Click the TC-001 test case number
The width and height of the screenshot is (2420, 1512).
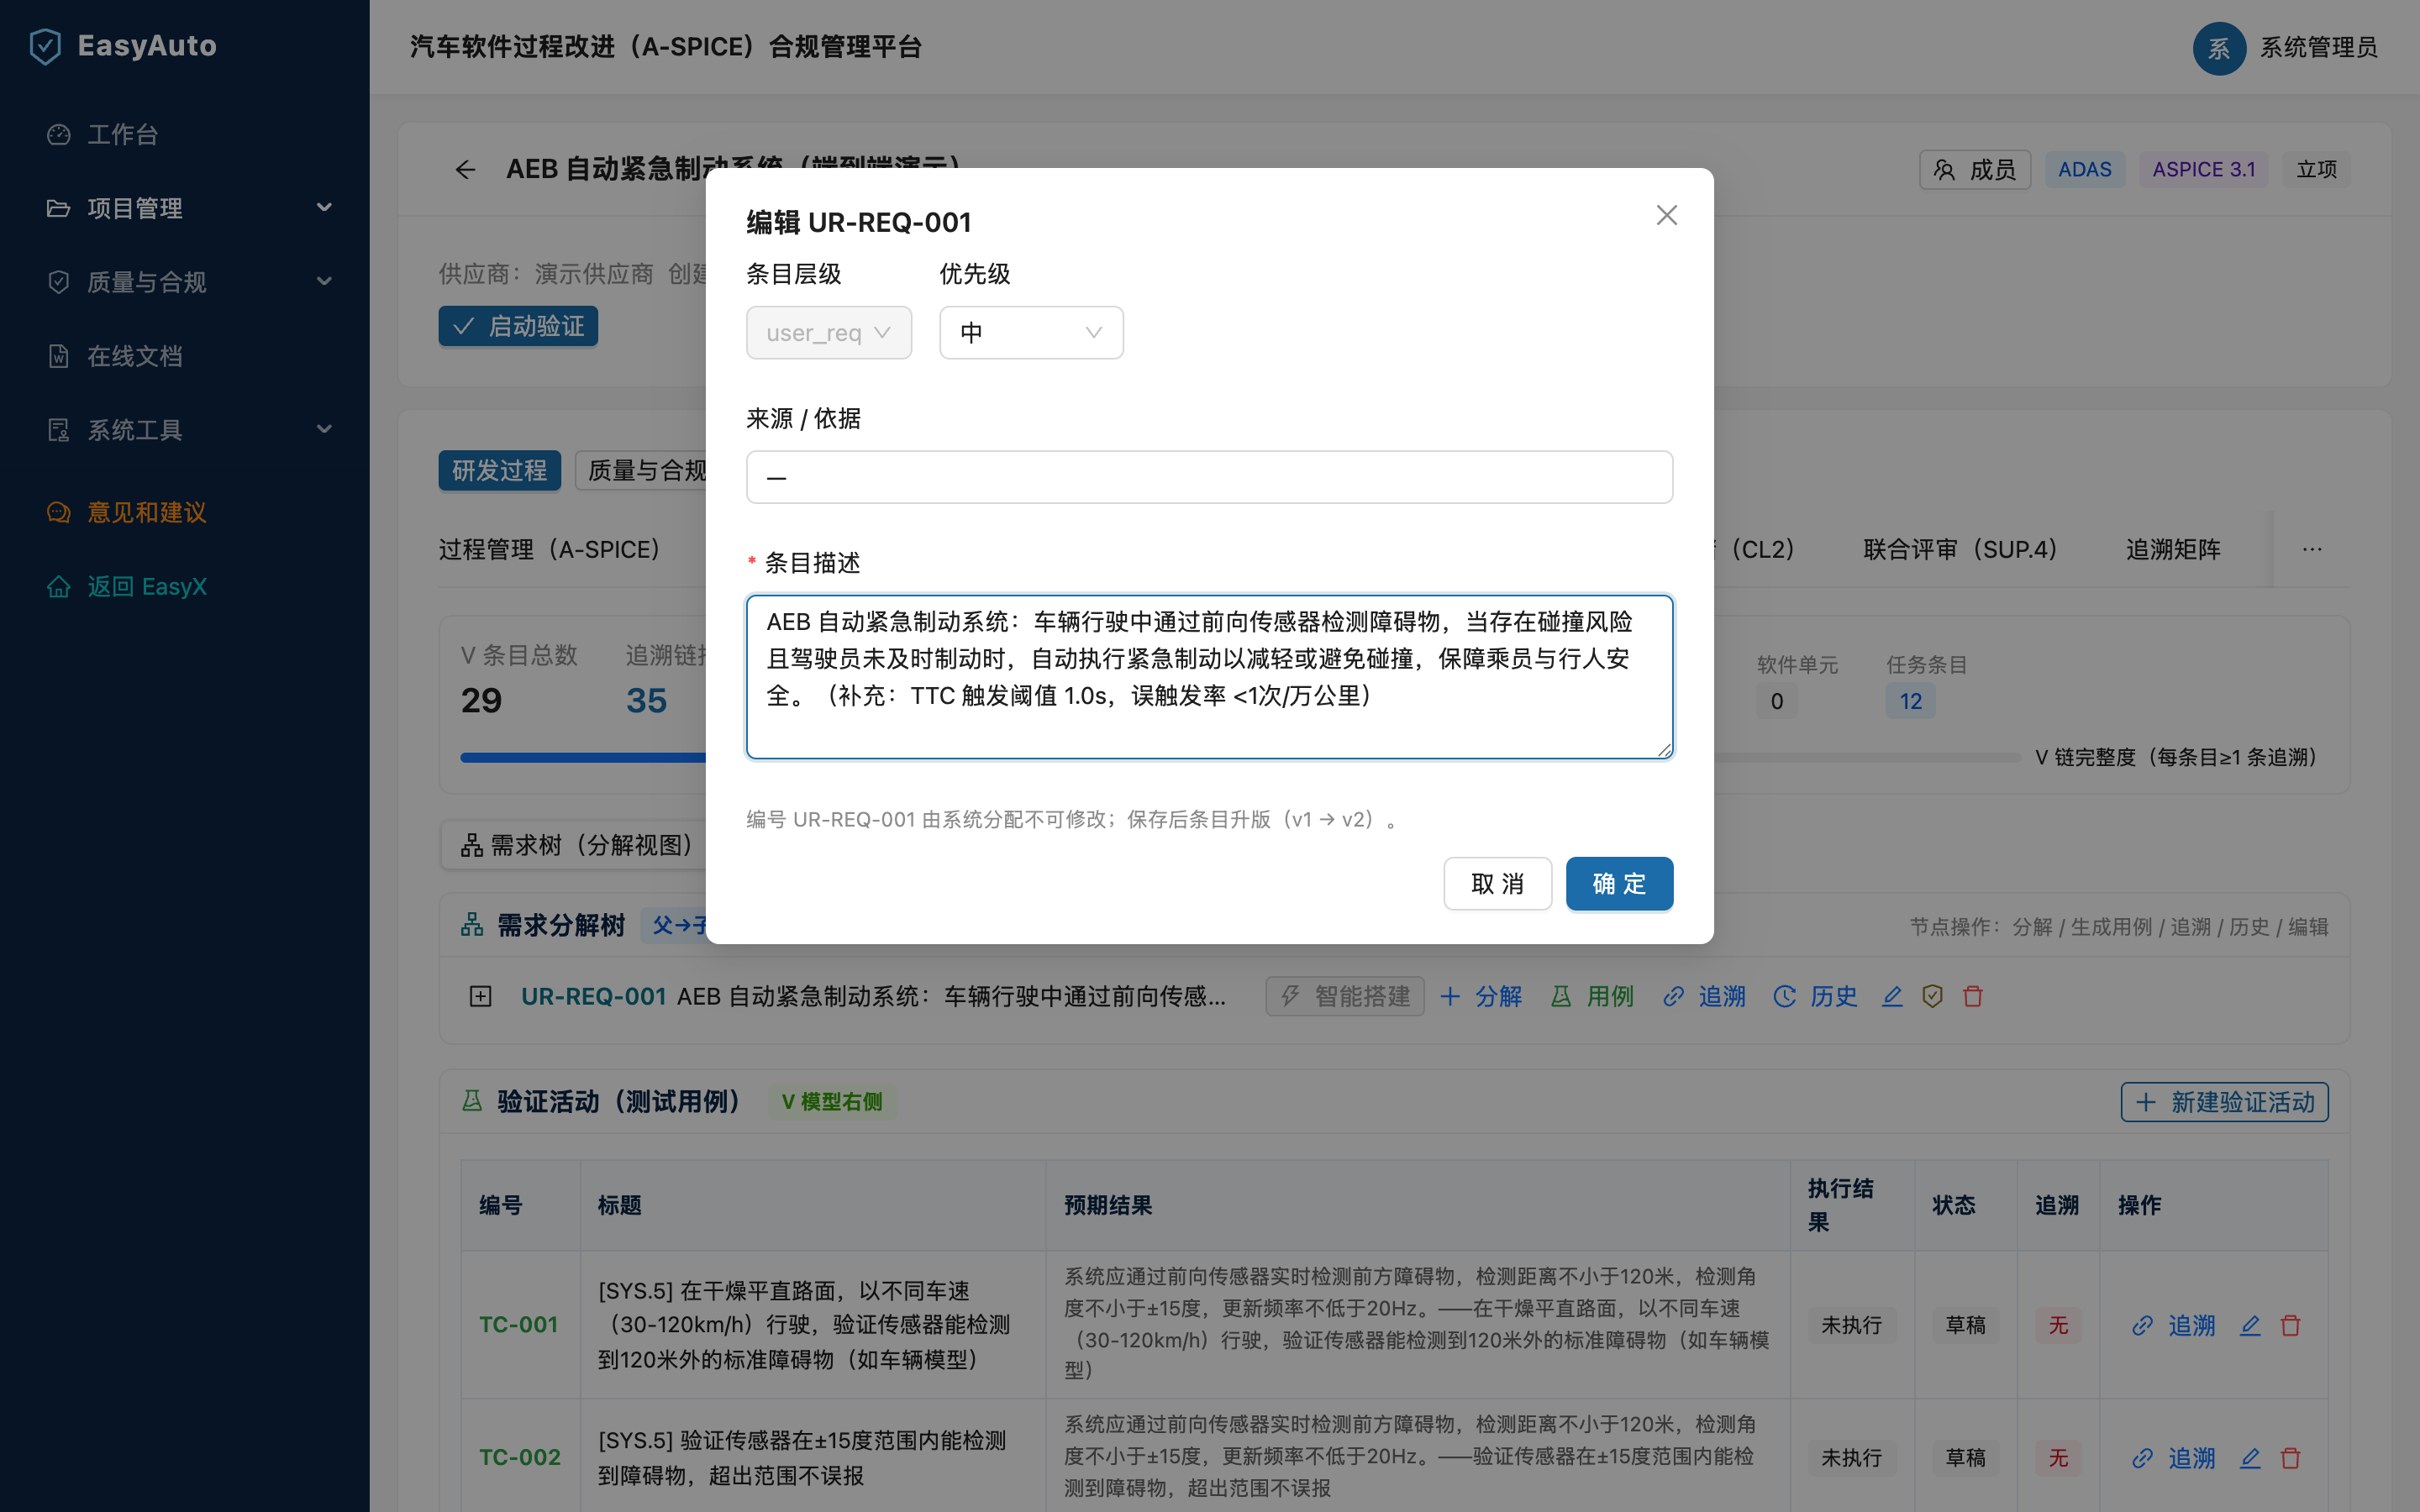point(518,1324)
